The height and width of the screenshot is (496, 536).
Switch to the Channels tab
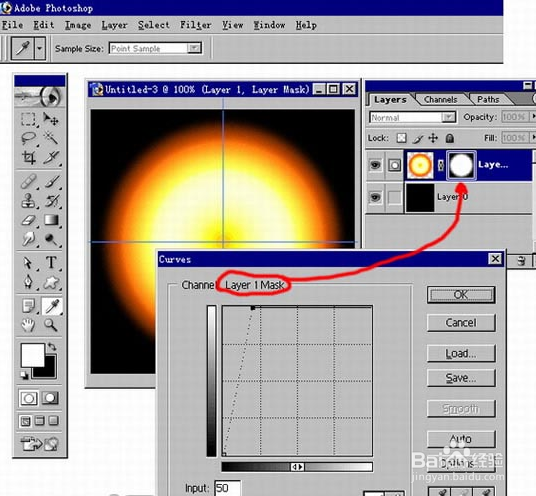tap(440, 99)
